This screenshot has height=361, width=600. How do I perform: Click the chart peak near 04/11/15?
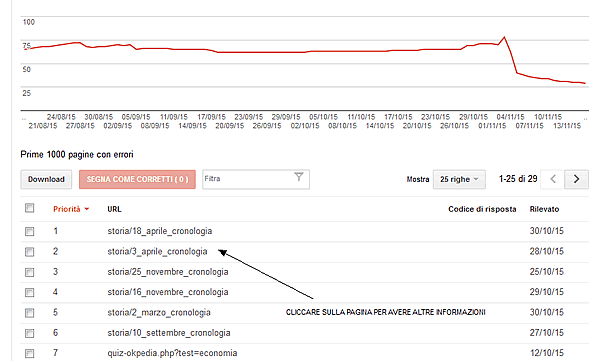504,37
